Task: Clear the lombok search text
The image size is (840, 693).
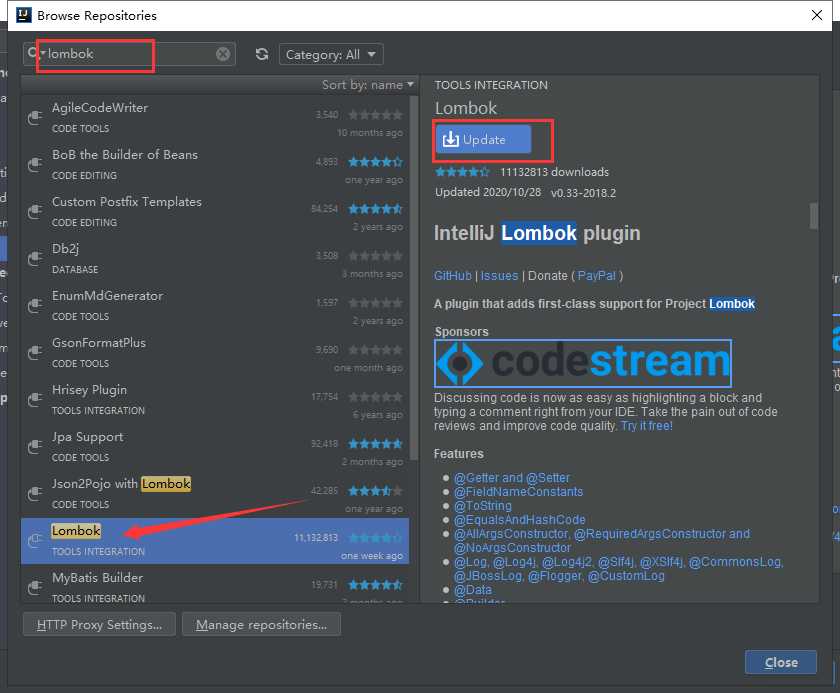Action: (x=223, y=54)
